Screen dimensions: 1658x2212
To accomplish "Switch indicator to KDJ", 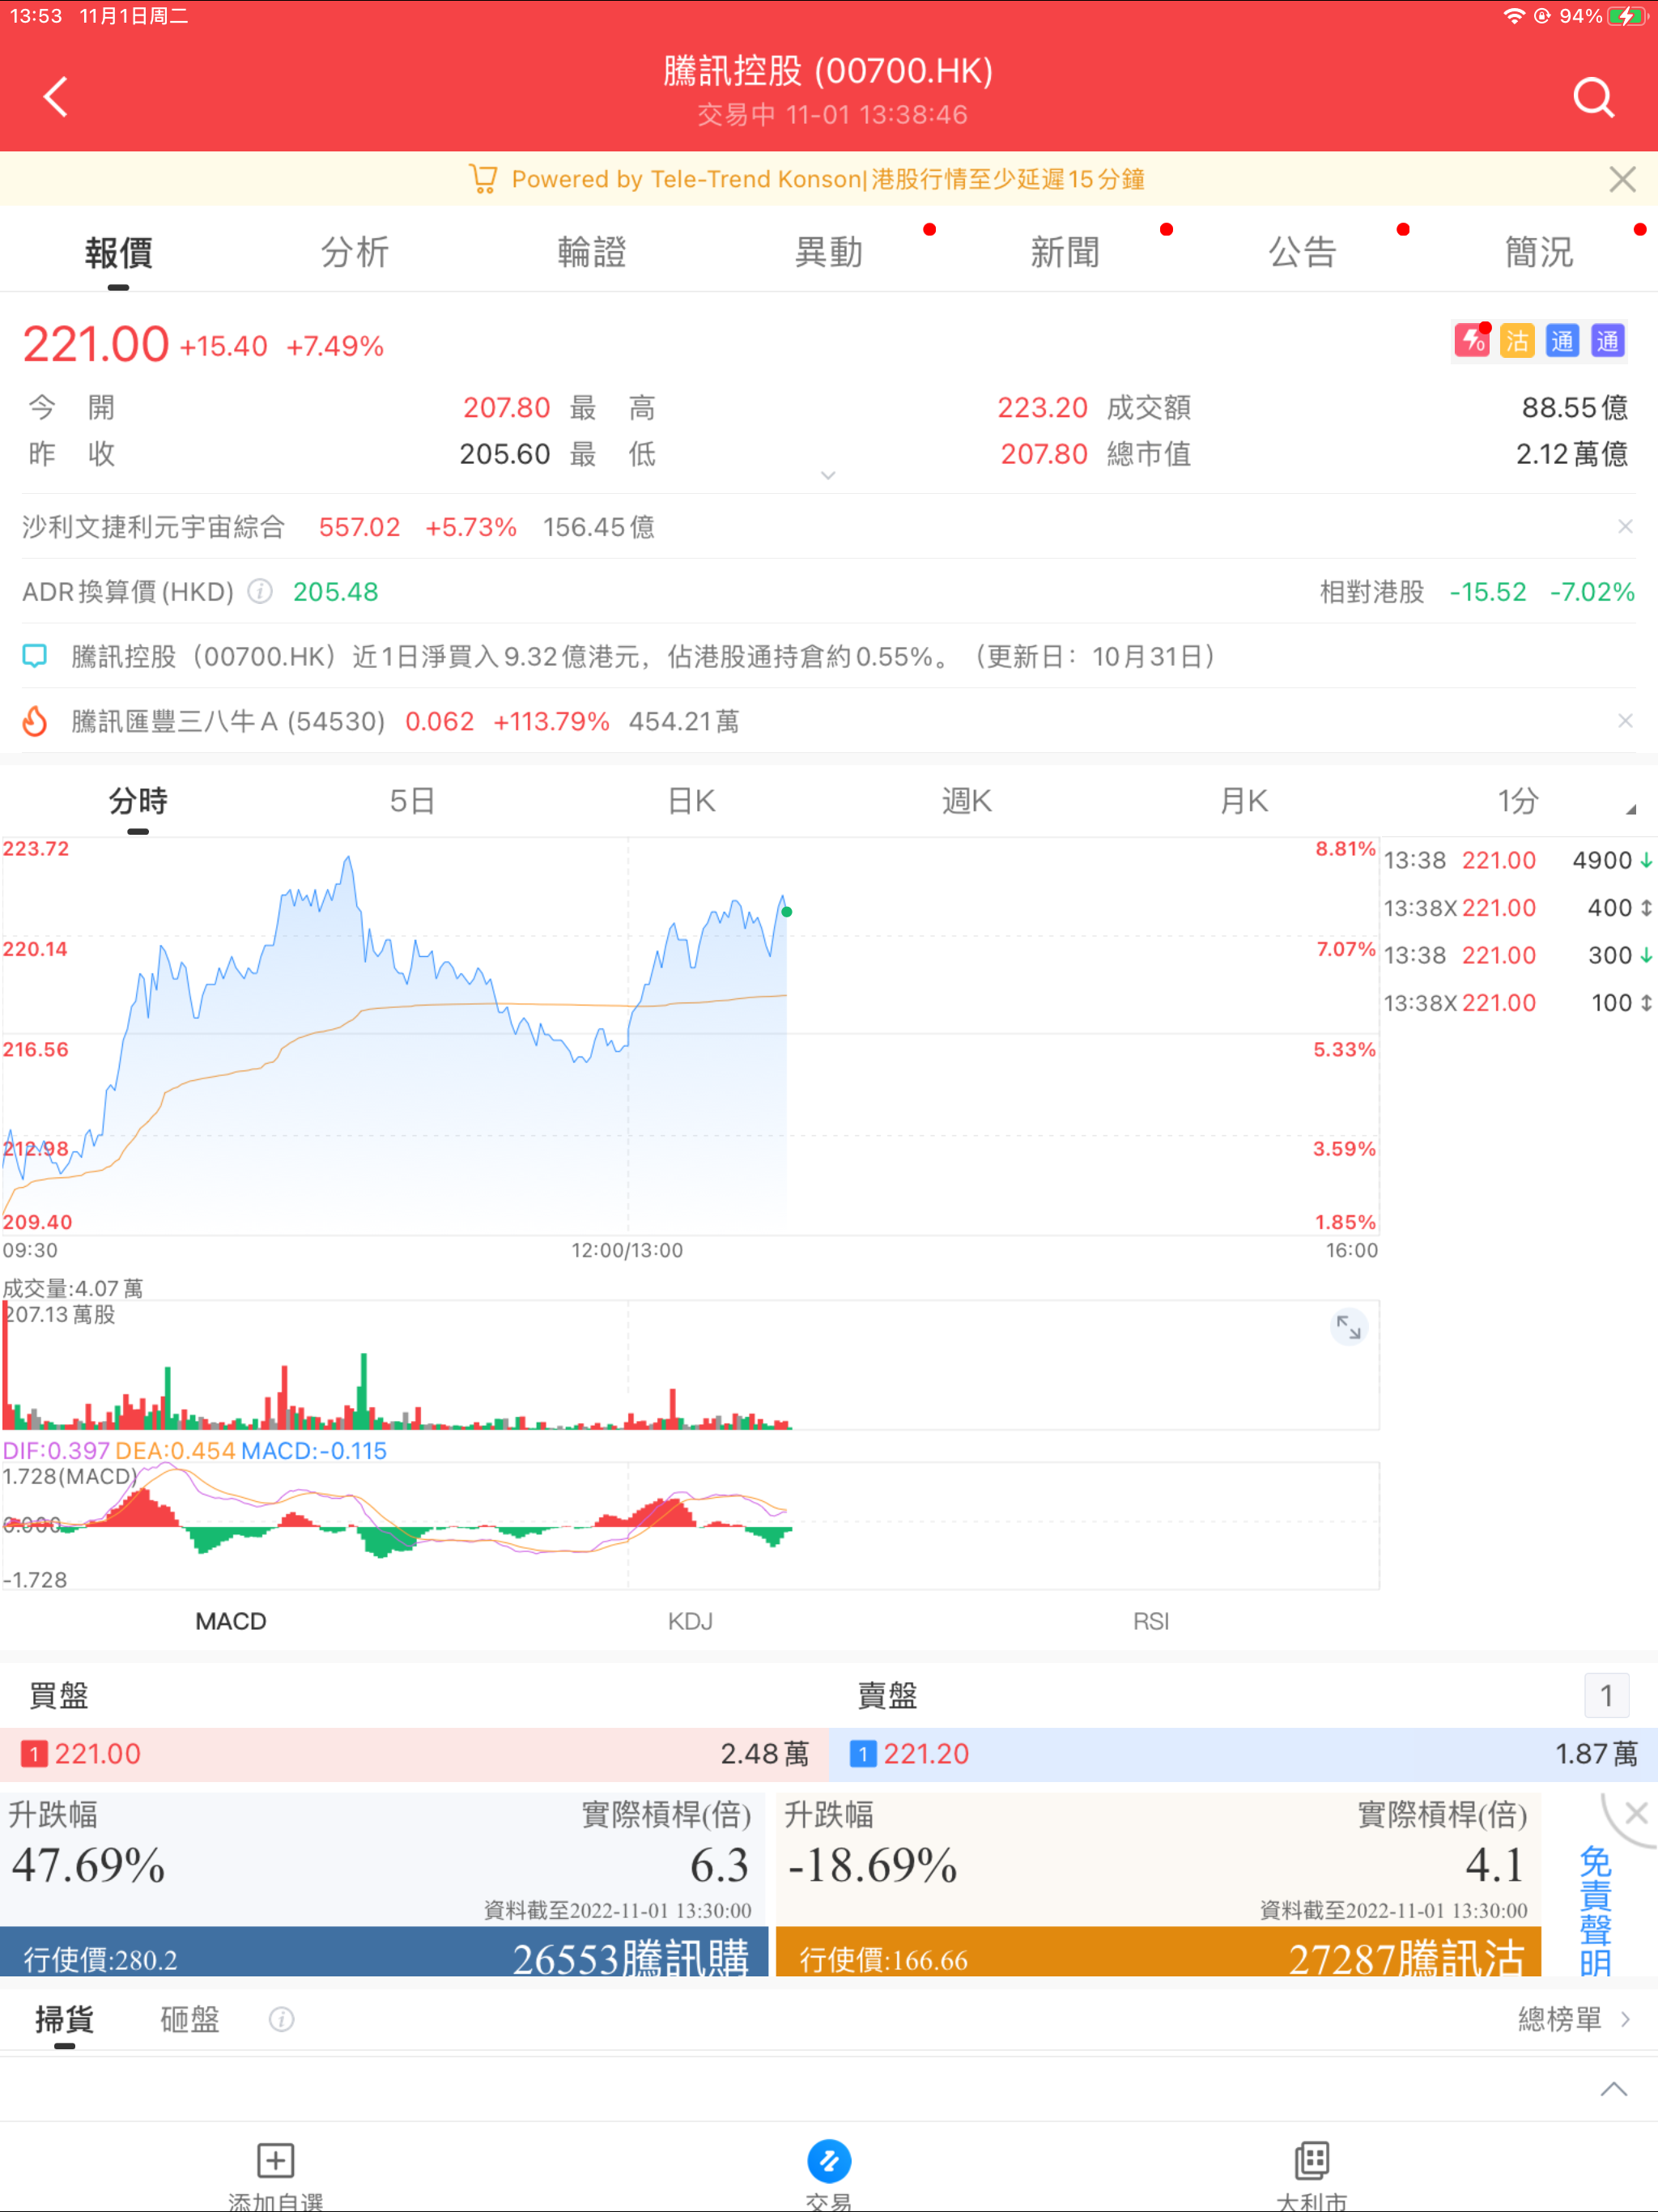I will 690,1621.
